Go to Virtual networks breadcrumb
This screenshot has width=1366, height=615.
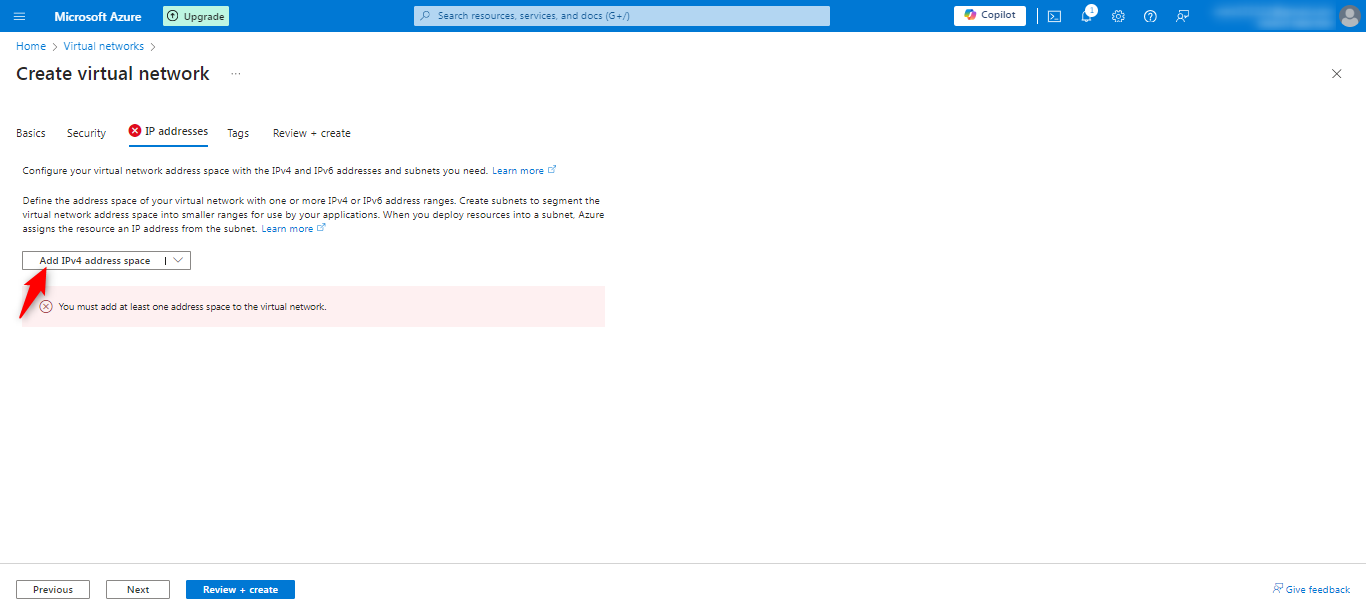click(x=104, y=46)
